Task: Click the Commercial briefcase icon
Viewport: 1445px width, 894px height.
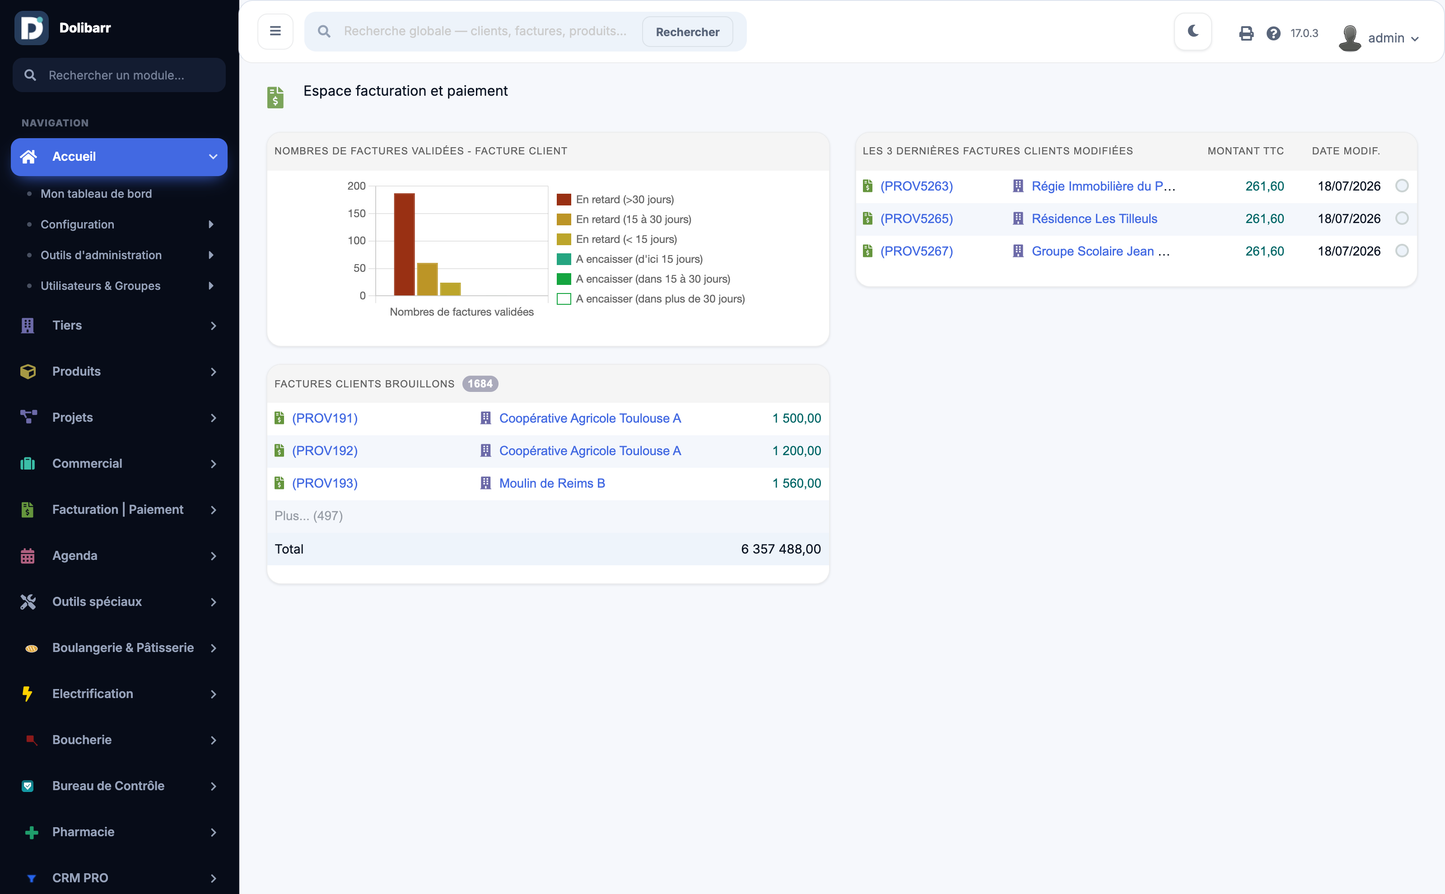Action: click(x=28, y=464)
